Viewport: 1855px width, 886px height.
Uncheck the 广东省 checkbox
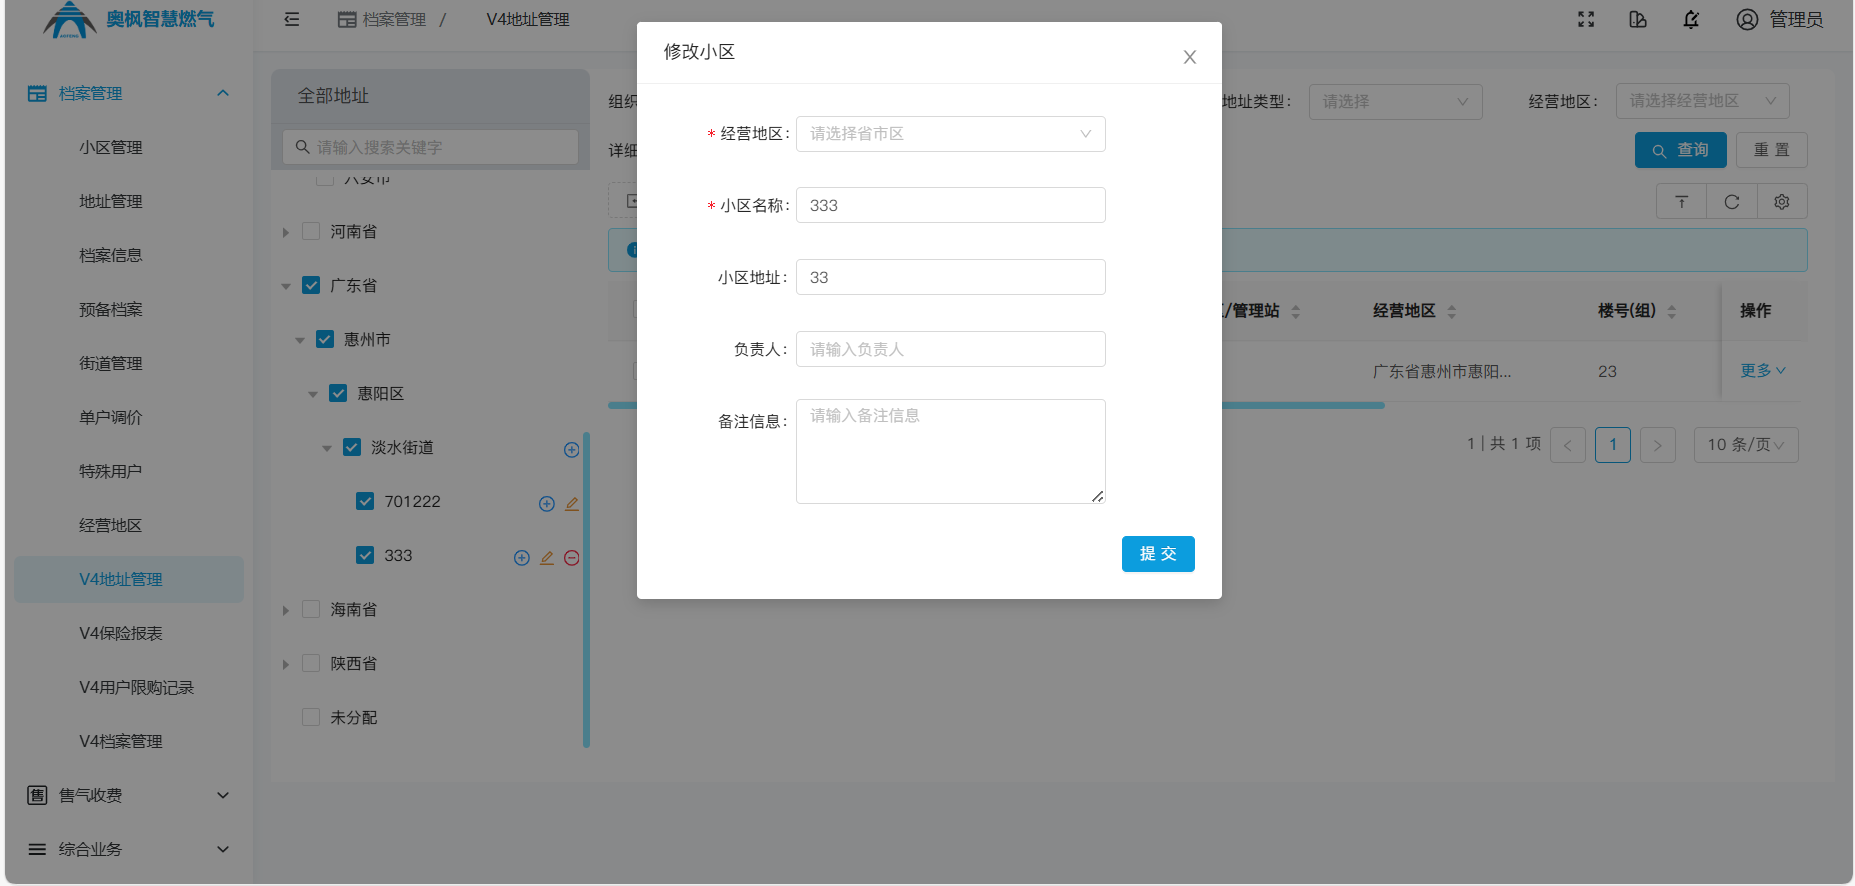(311, 285)
